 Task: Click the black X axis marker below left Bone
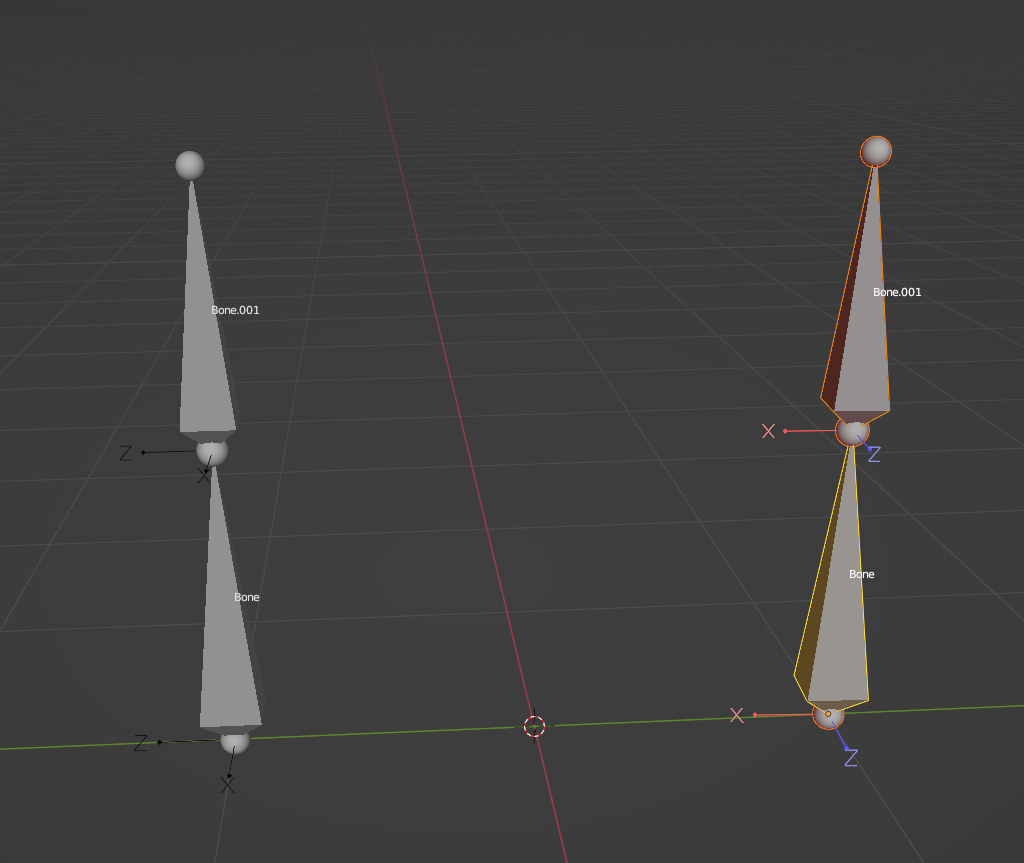225,782
